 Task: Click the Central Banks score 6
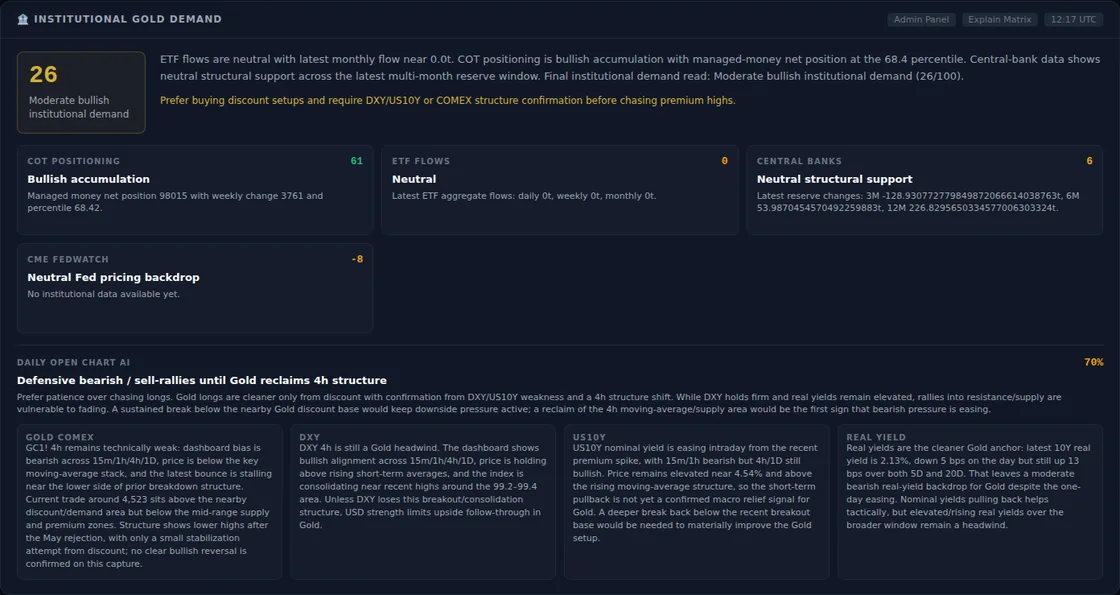1089,161
